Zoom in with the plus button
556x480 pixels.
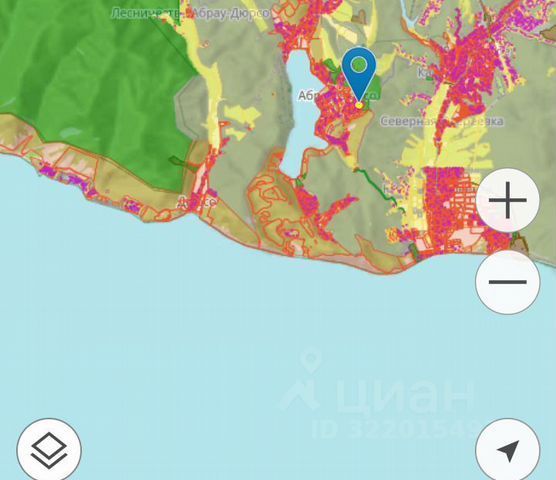pyautogui.click(x=507, y=200)
